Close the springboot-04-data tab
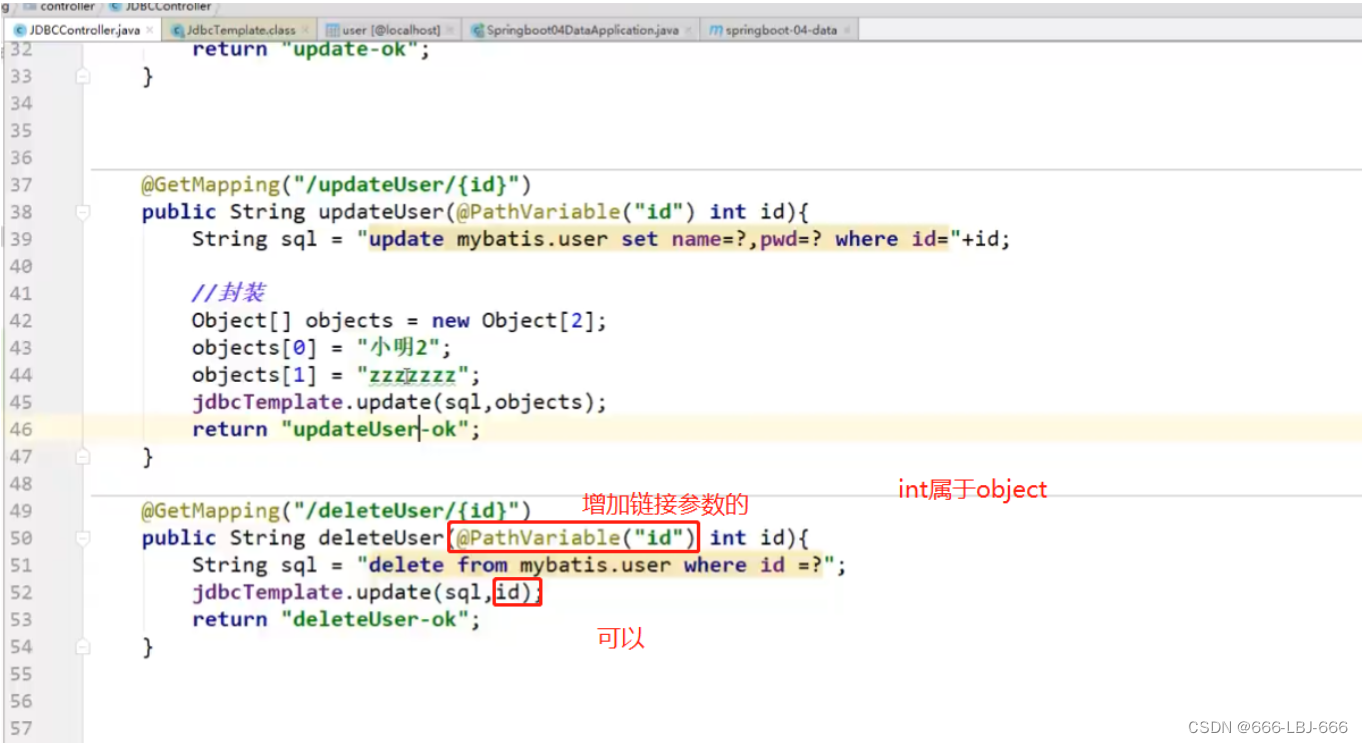Screen dimensions: 1363x743 pyautogui.click(x=847, y=30)
